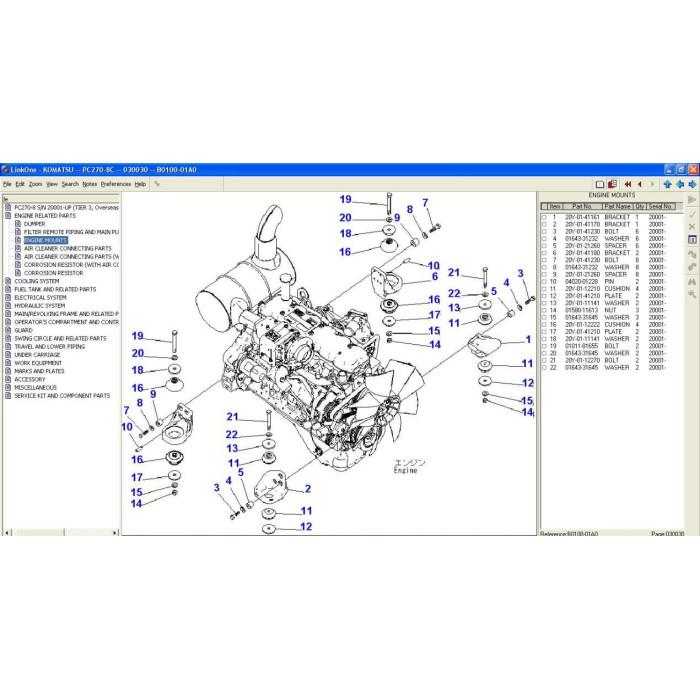The image size is (700, 700).
Task: Click the curved undo arrow sidebar icon
Action: (x=692, y=267)
